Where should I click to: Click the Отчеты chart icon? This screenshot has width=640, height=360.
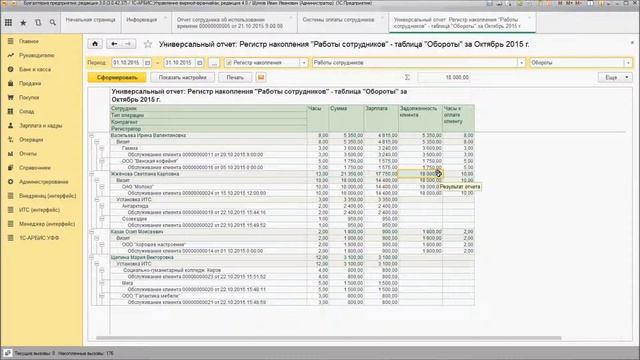point(11,153)
